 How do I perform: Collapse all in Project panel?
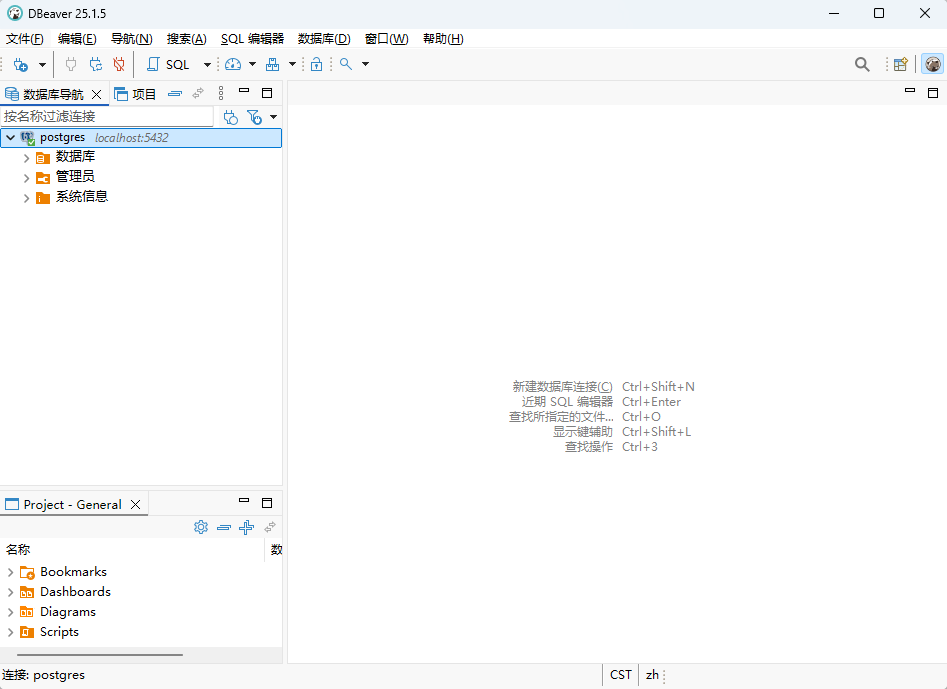[224, 528]
